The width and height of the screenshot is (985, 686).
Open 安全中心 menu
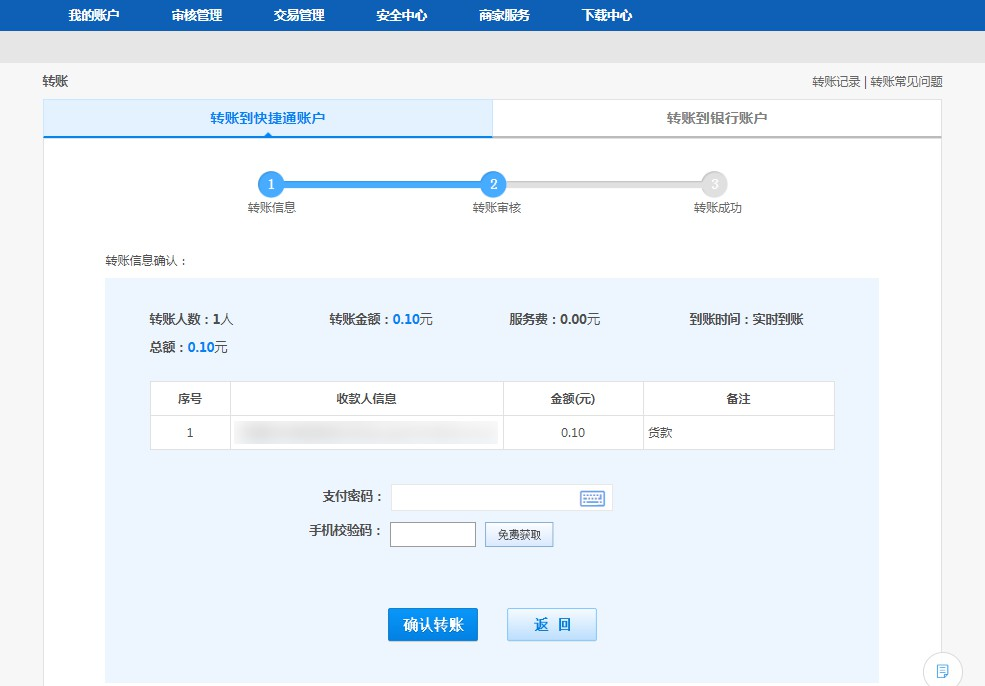(x=402, y=15)
